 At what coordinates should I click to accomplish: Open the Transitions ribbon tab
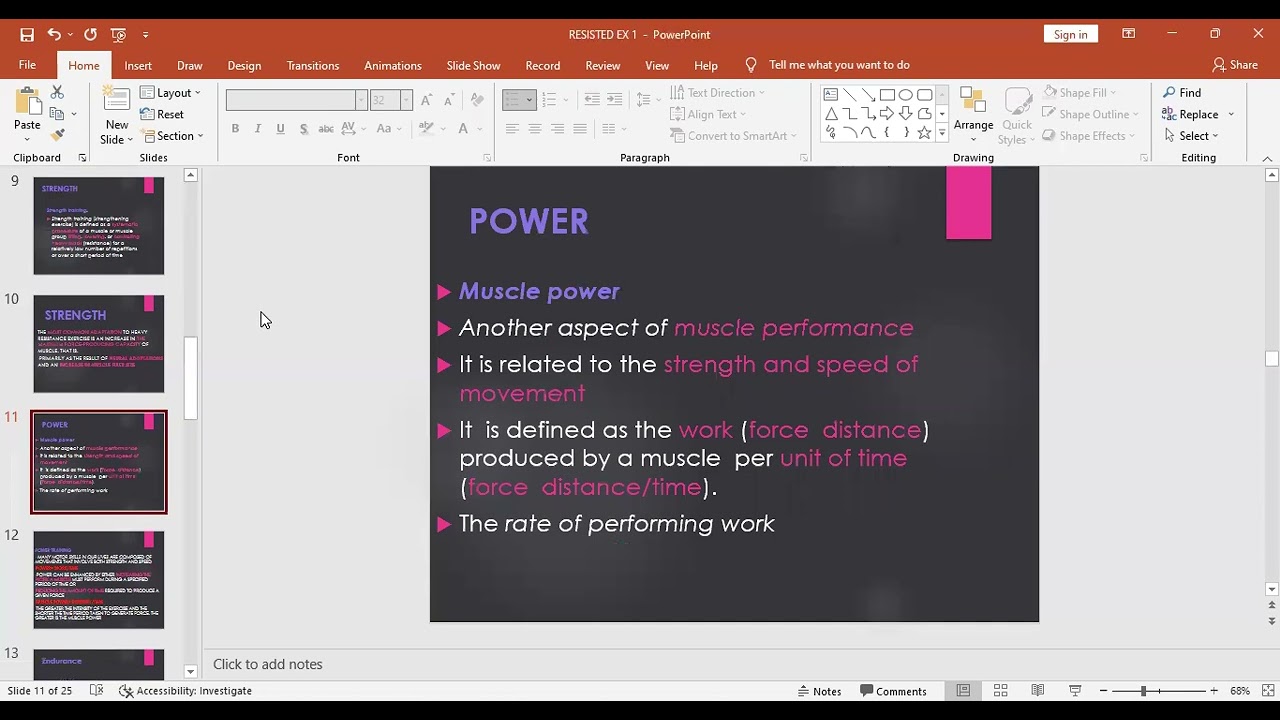click(313, 65)
